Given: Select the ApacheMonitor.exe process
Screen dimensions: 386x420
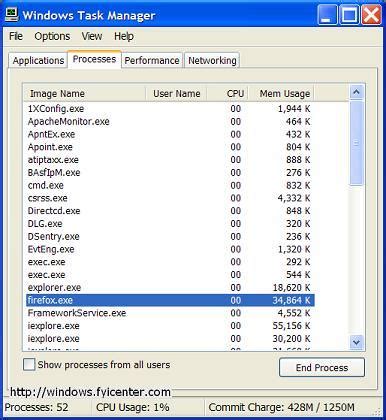Looking at the screenshot, I should tap(170, 121).
